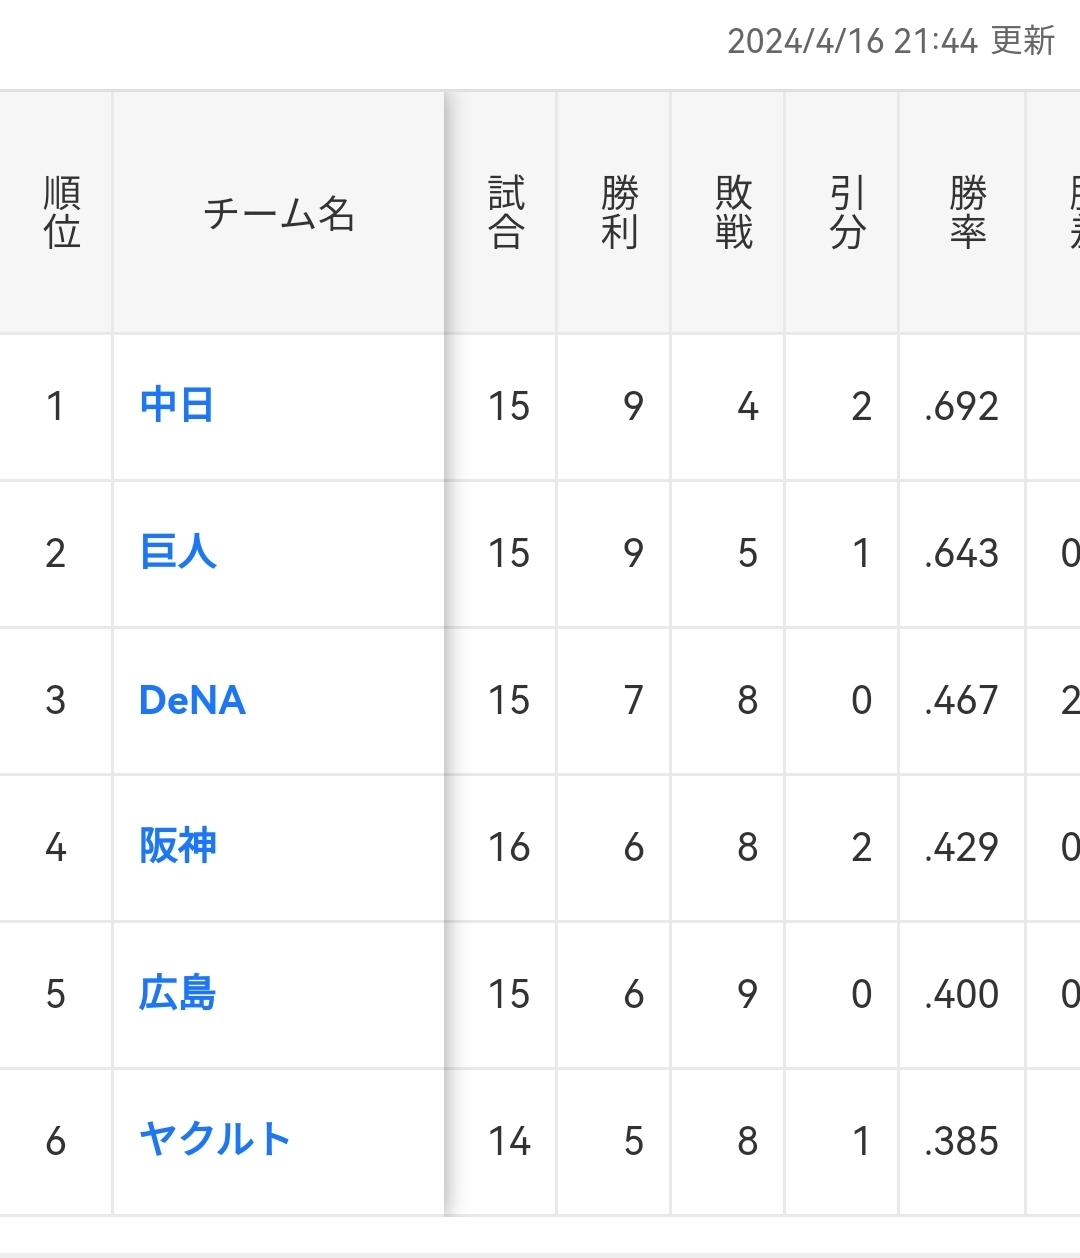The image size is (1080, 1258).
Task: Click the 引分 column header
Action: coord(848,213)
